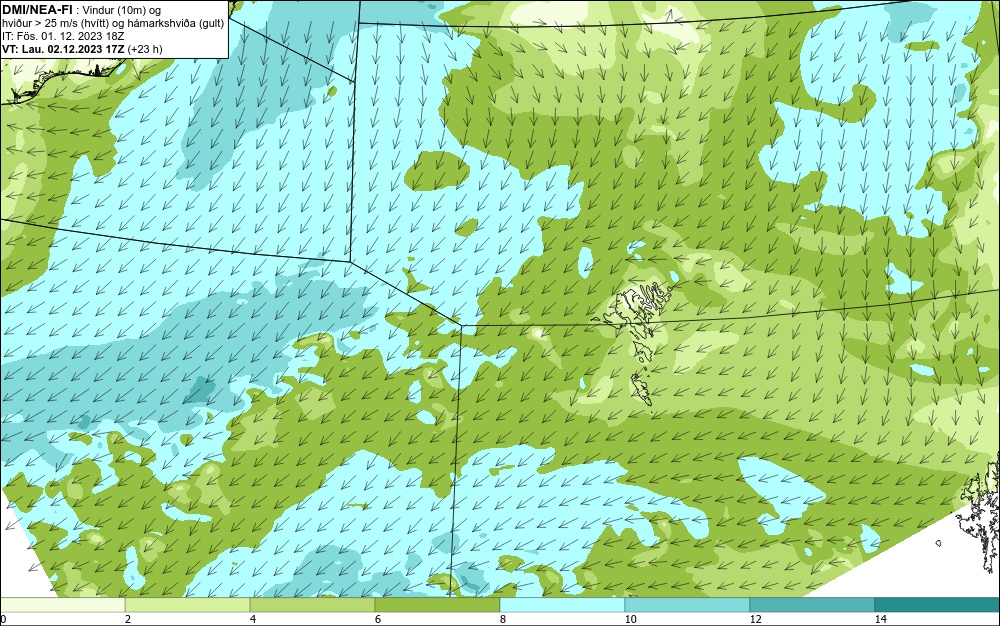Click the '(+23 h)' forecast offset text
The image size is (1000, 626).
145,49
